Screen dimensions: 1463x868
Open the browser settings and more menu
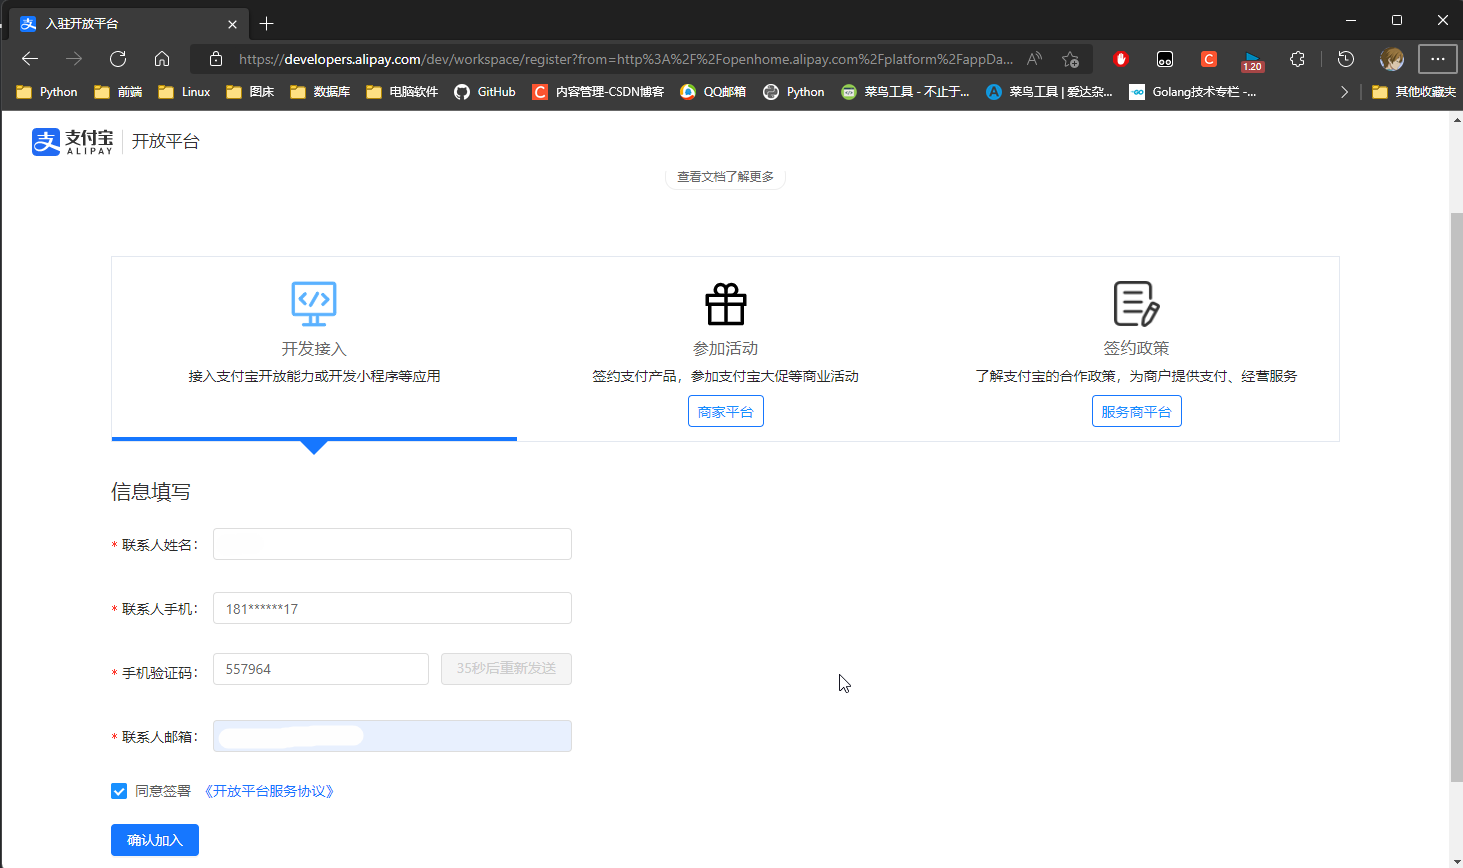pos(1438,59)
